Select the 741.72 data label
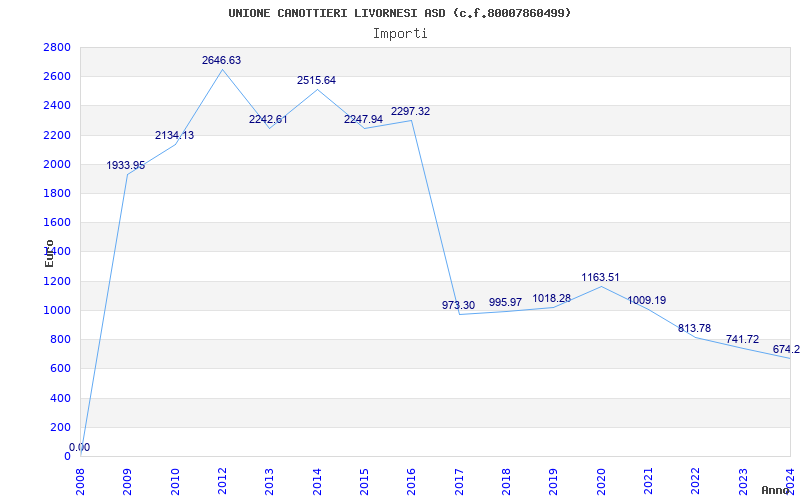 click(742, 339)
